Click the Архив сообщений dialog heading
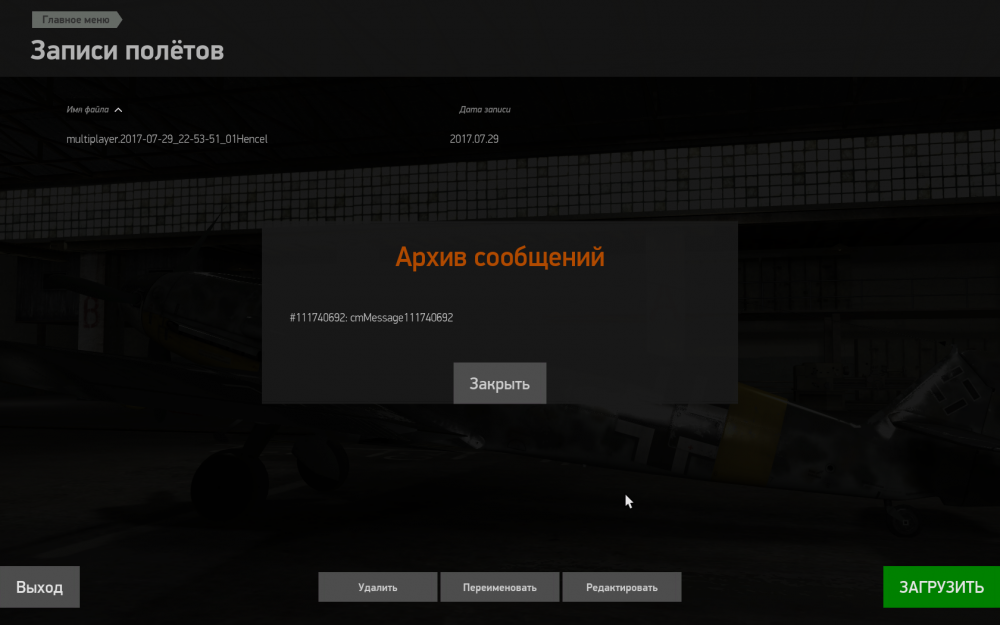The height and width of the screenshot is (625, 1000). click(499, 256)
